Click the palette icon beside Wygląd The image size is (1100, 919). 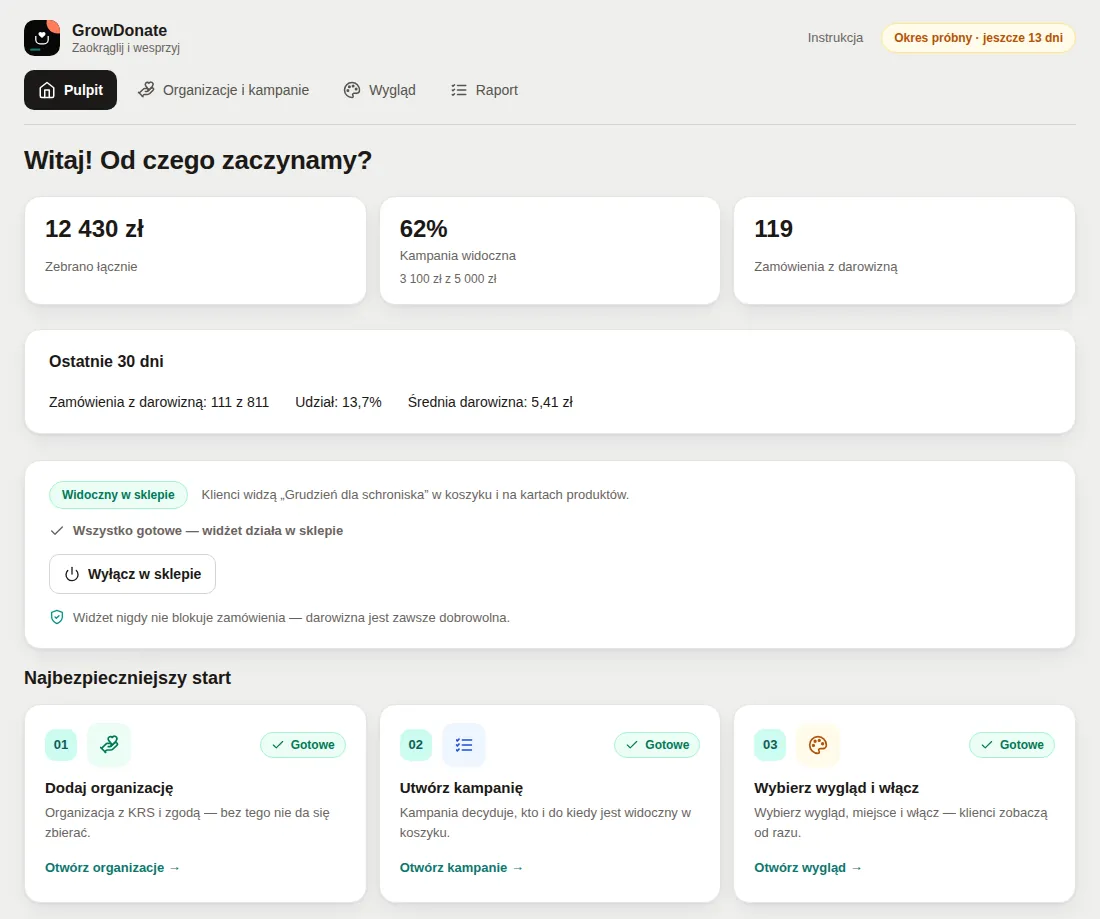352,90
